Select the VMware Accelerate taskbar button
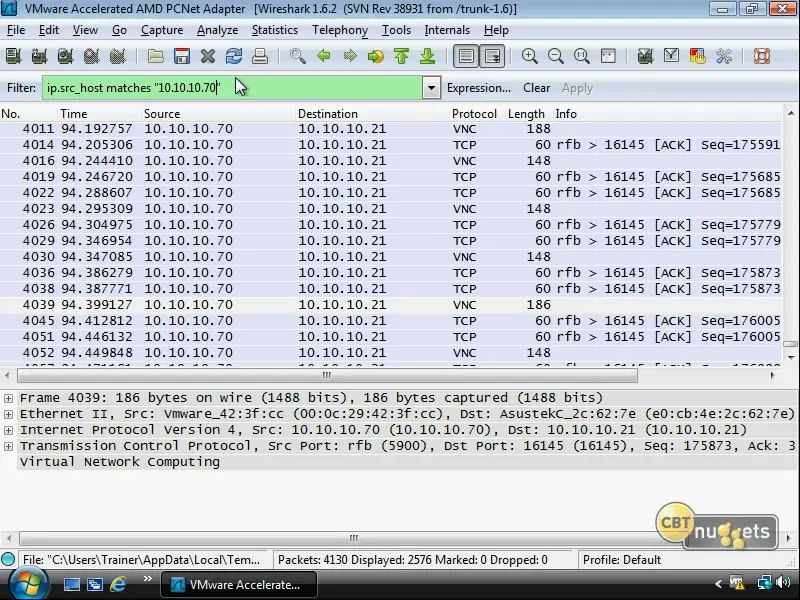This screenshot has width=800, height=600. [239, 584]
